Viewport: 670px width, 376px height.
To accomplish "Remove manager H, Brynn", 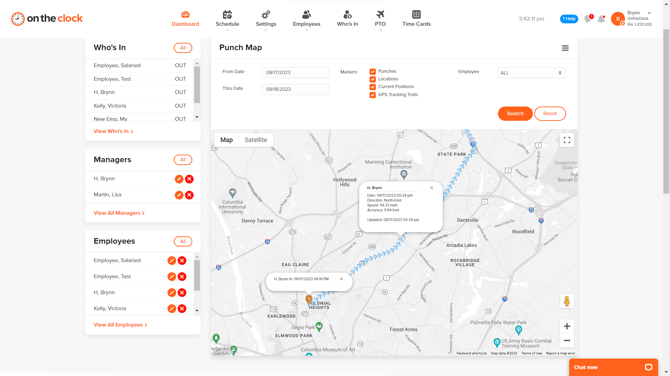I will click(189, 179).
